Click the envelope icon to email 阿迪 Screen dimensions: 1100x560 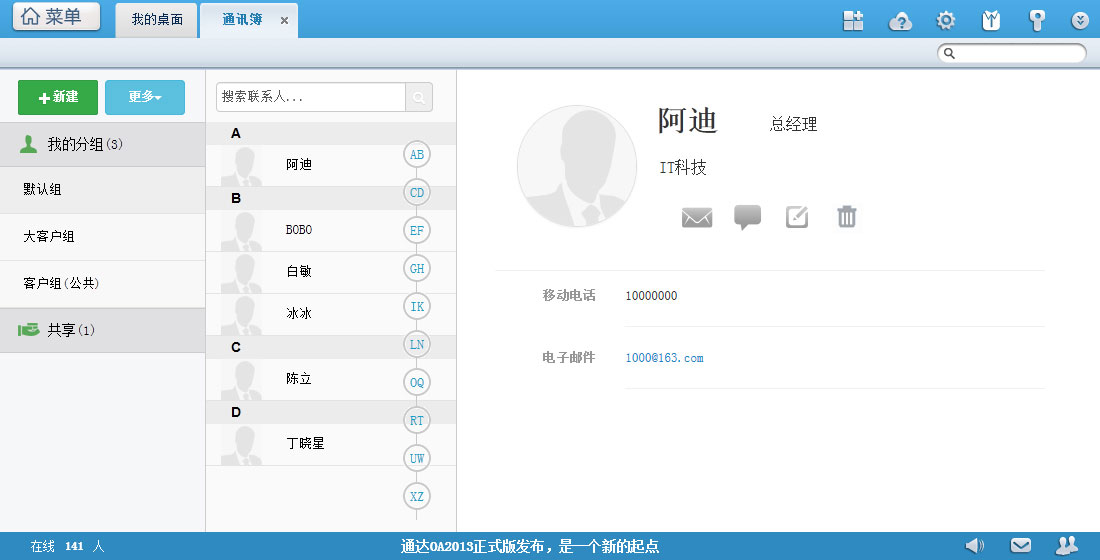click(697, 217)
